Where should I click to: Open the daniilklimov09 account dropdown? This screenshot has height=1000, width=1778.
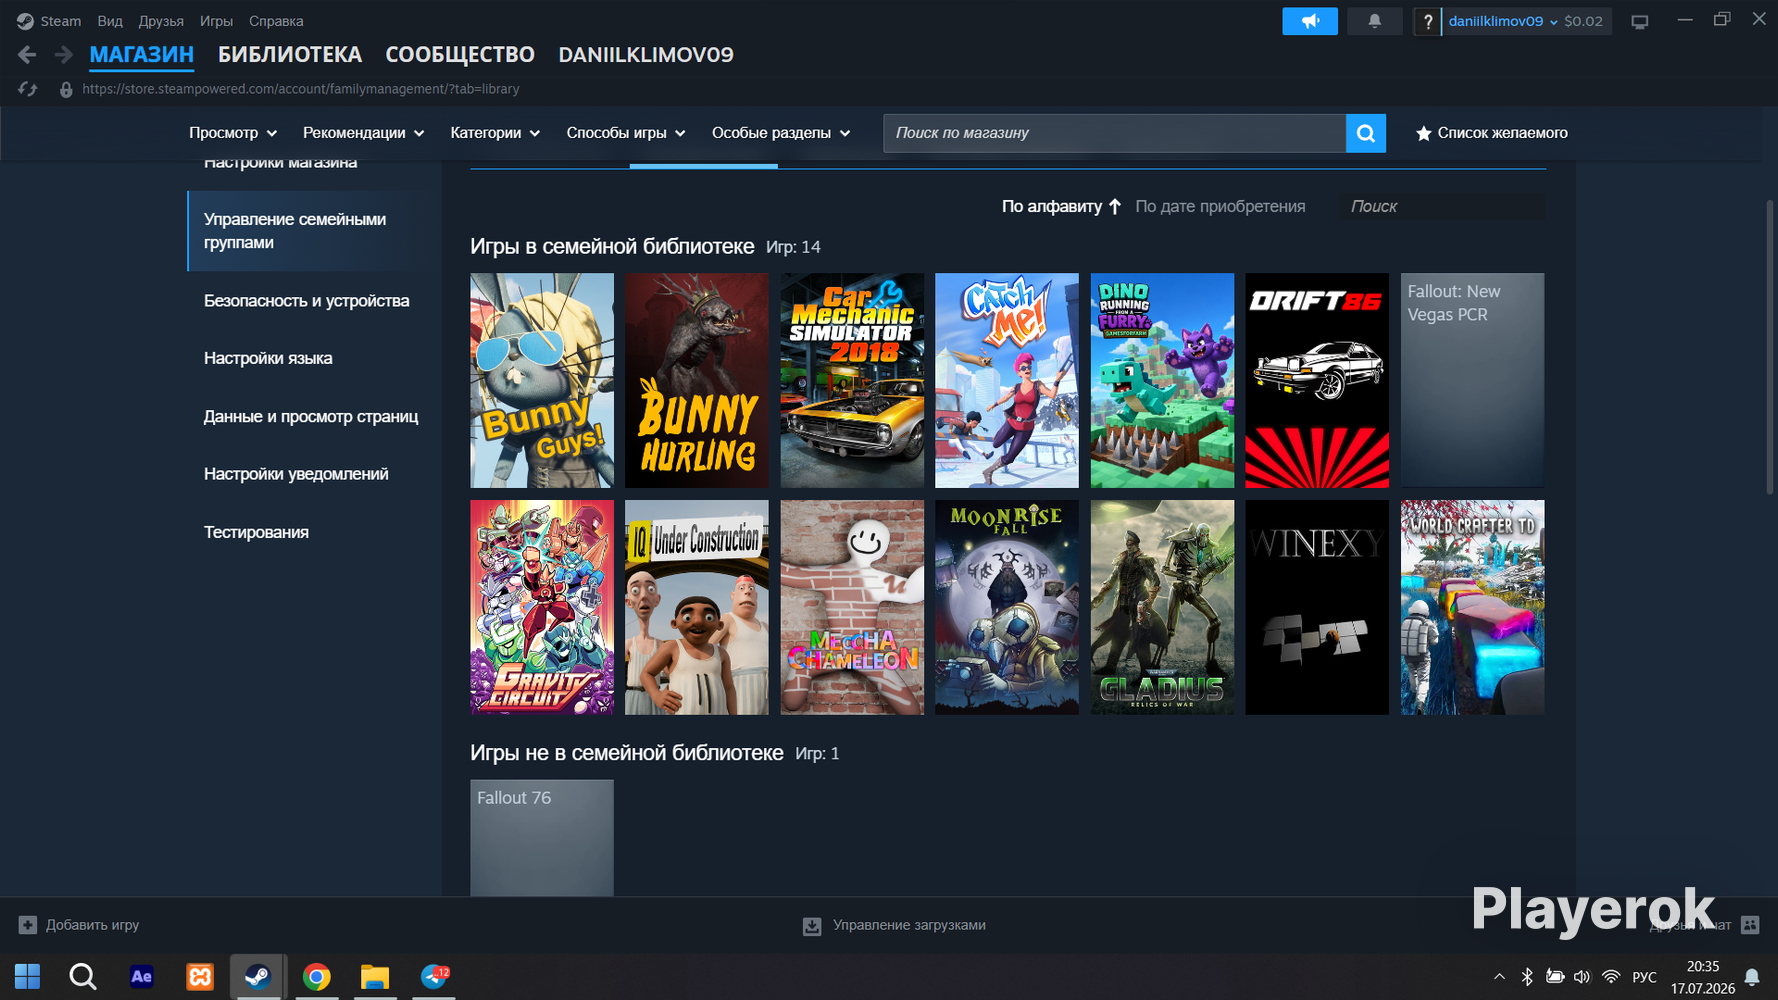point(1503,21)
